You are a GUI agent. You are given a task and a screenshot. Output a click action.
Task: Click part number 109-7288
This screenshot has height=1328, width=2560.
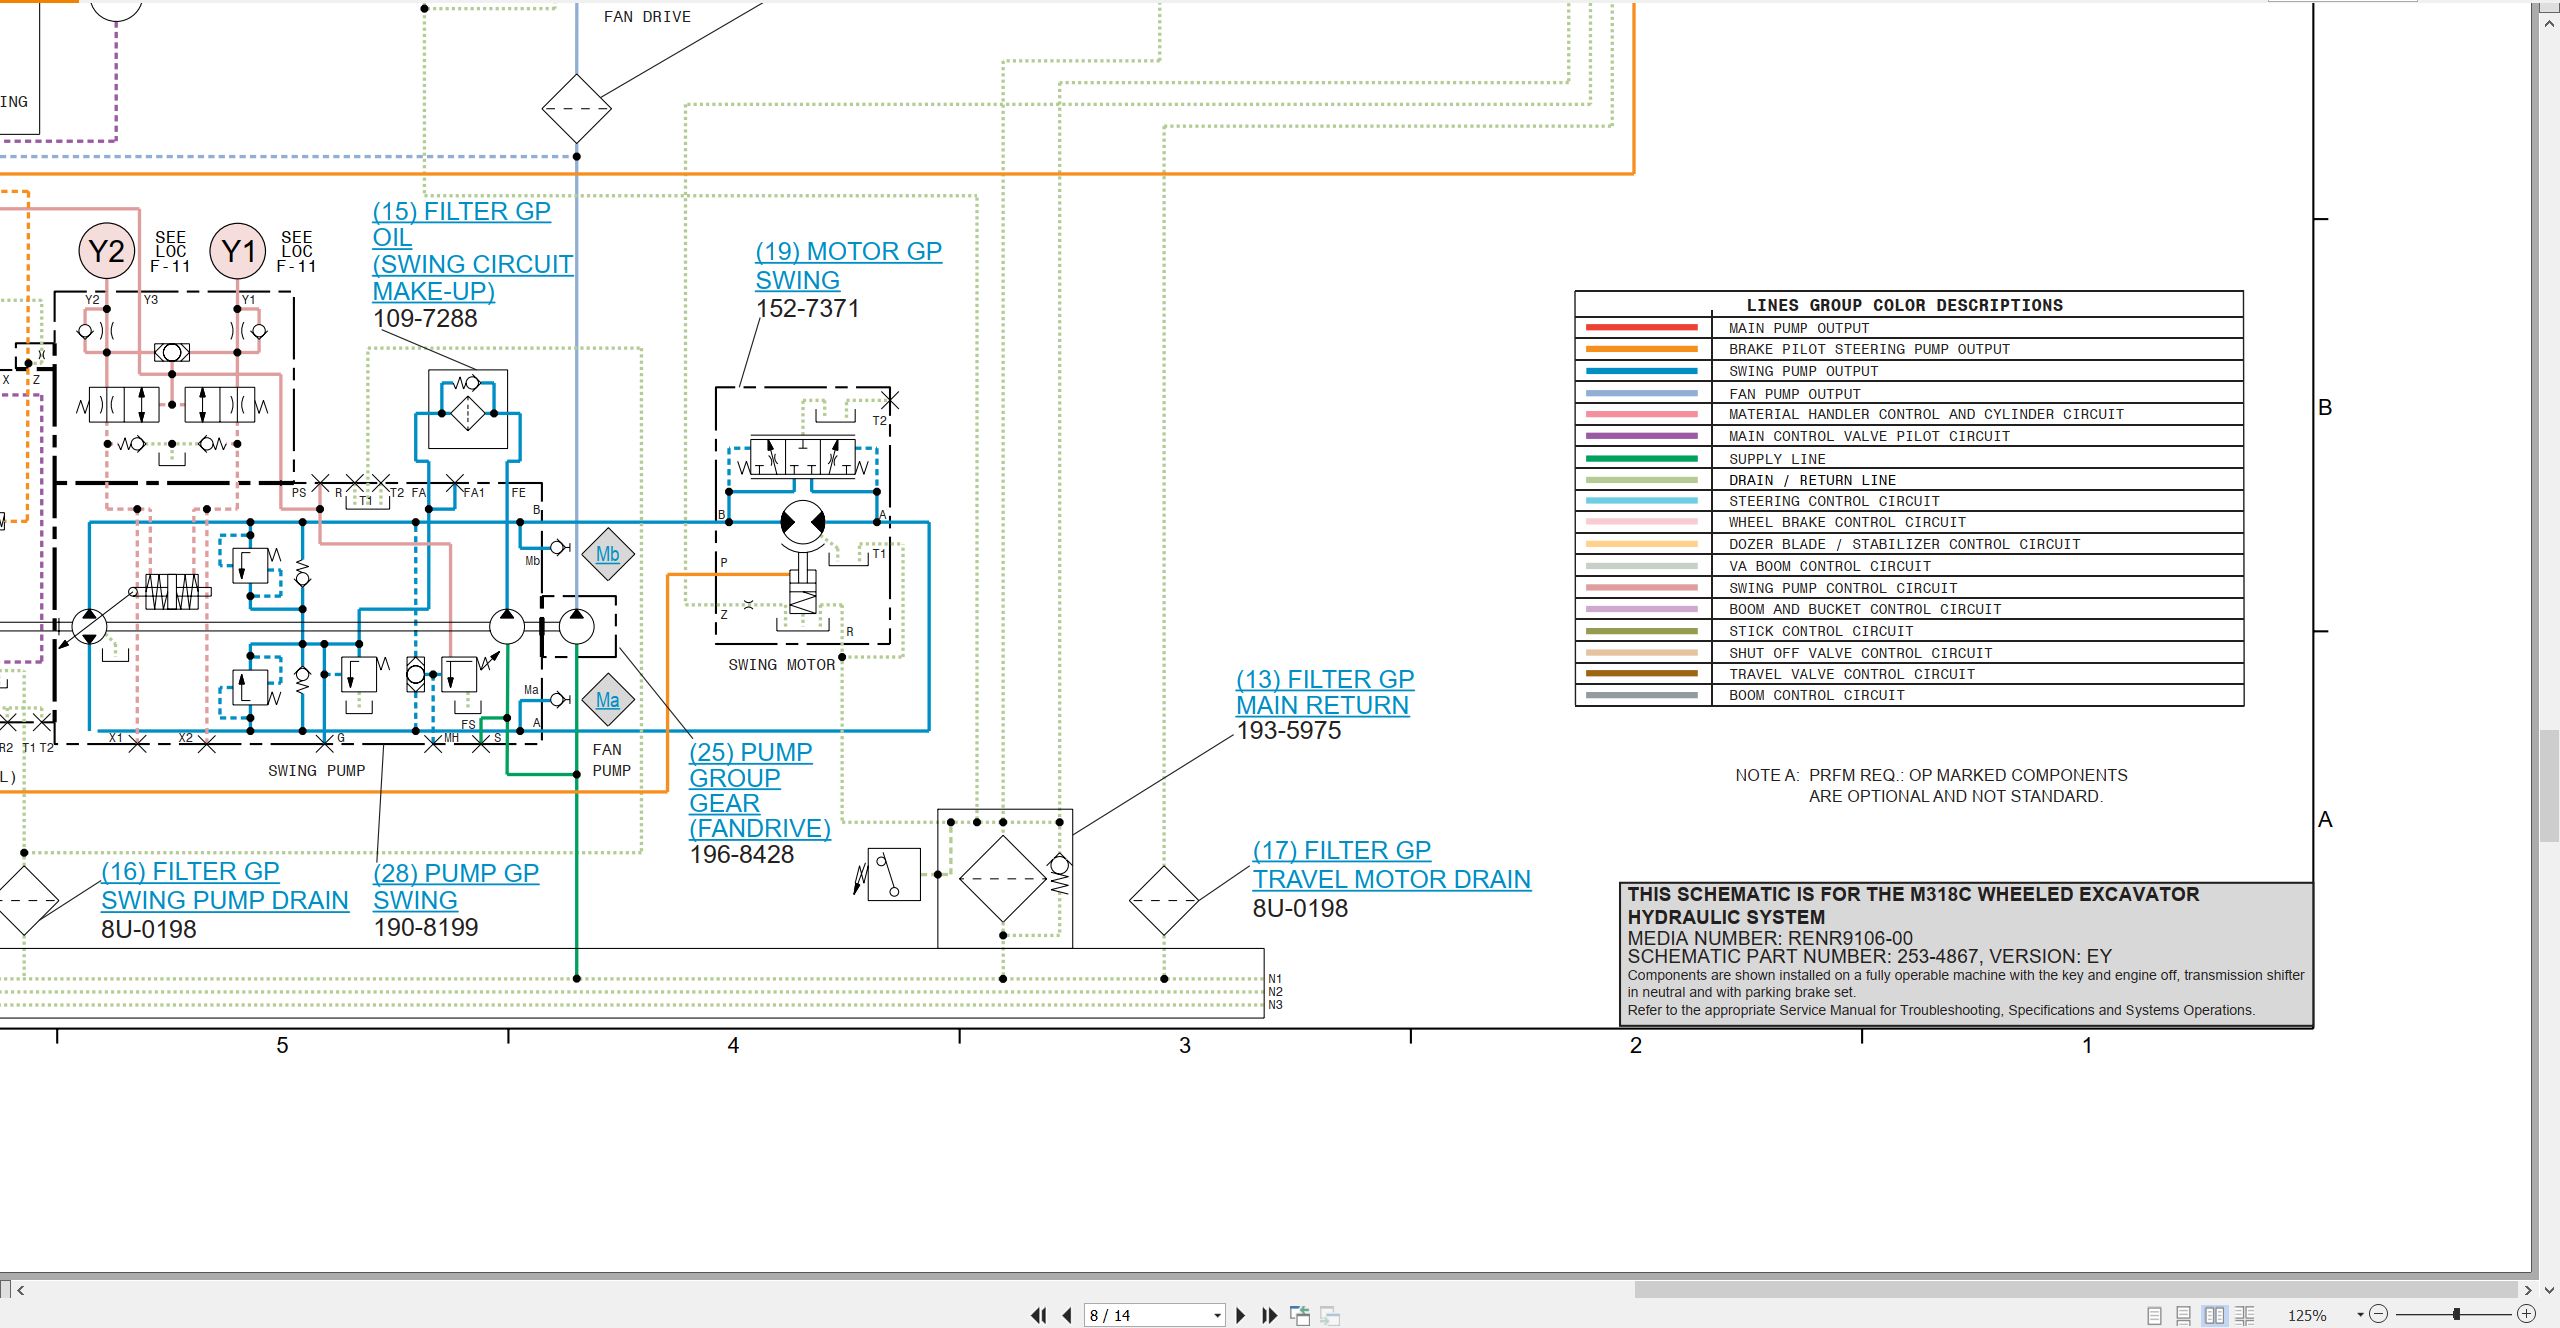click(x=425, y=318)
